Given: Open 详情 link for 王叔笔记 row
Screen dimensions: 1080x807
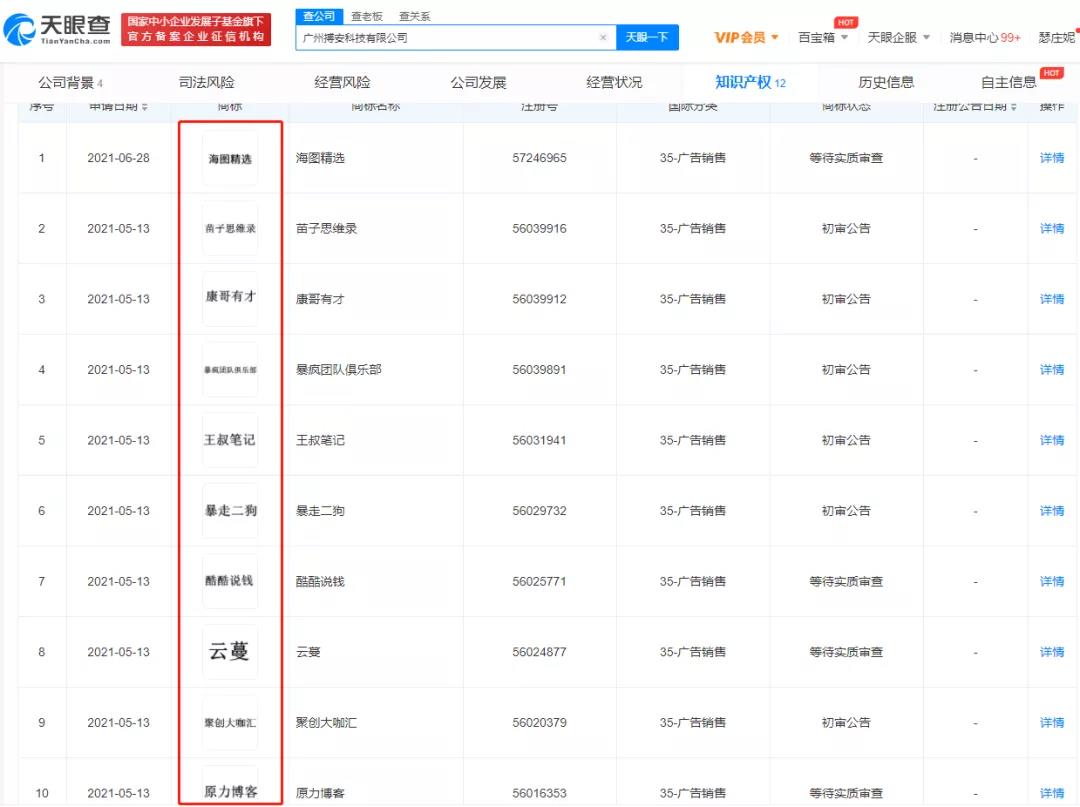Looking at the screenshot, I should [1051, 440].
